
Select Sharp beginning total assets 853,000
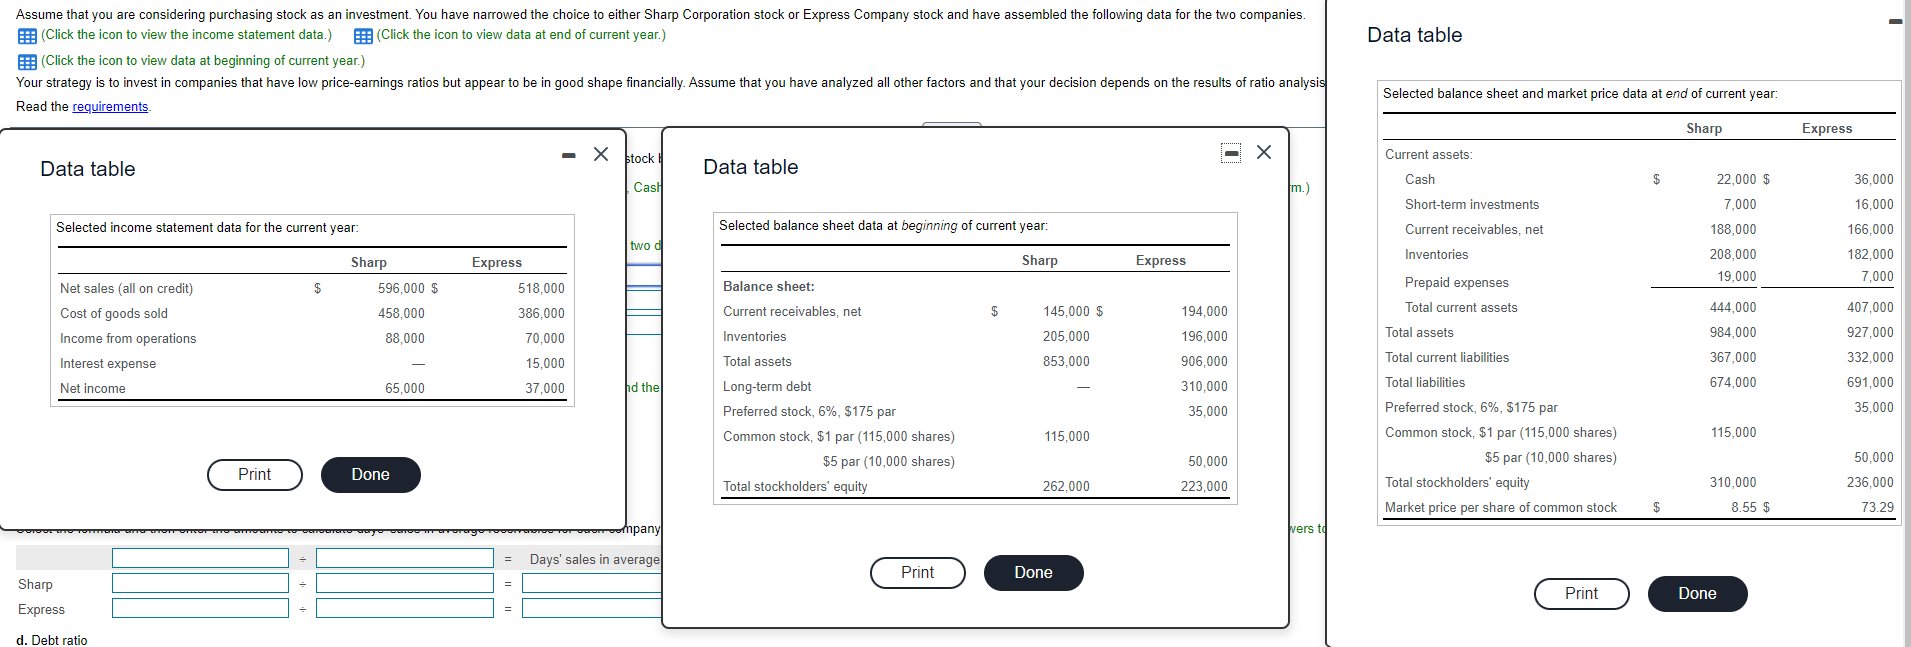pos(1067,362)
